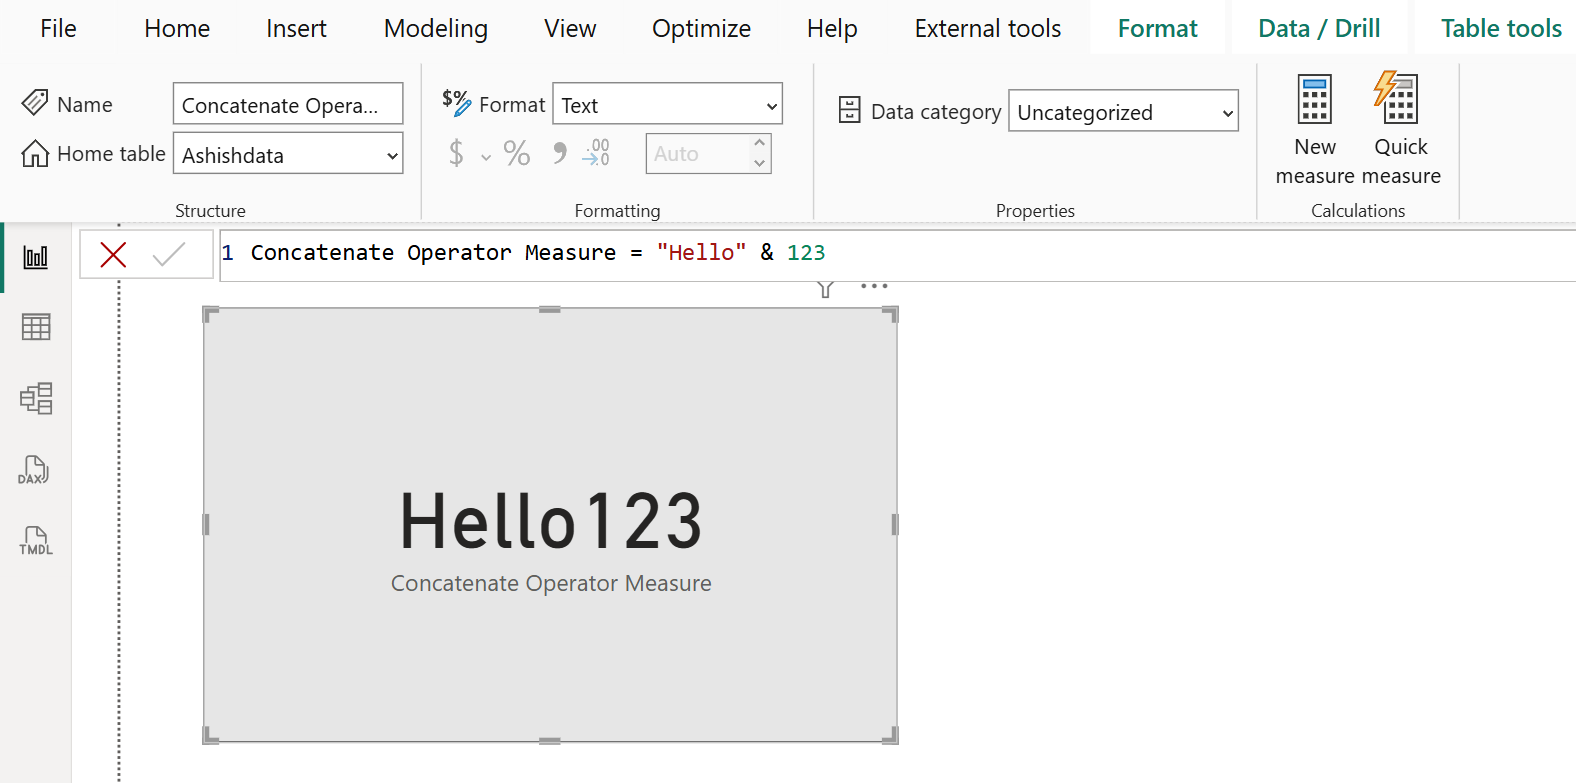
Task: Click the New measure icon
Action: [1314, 100]
